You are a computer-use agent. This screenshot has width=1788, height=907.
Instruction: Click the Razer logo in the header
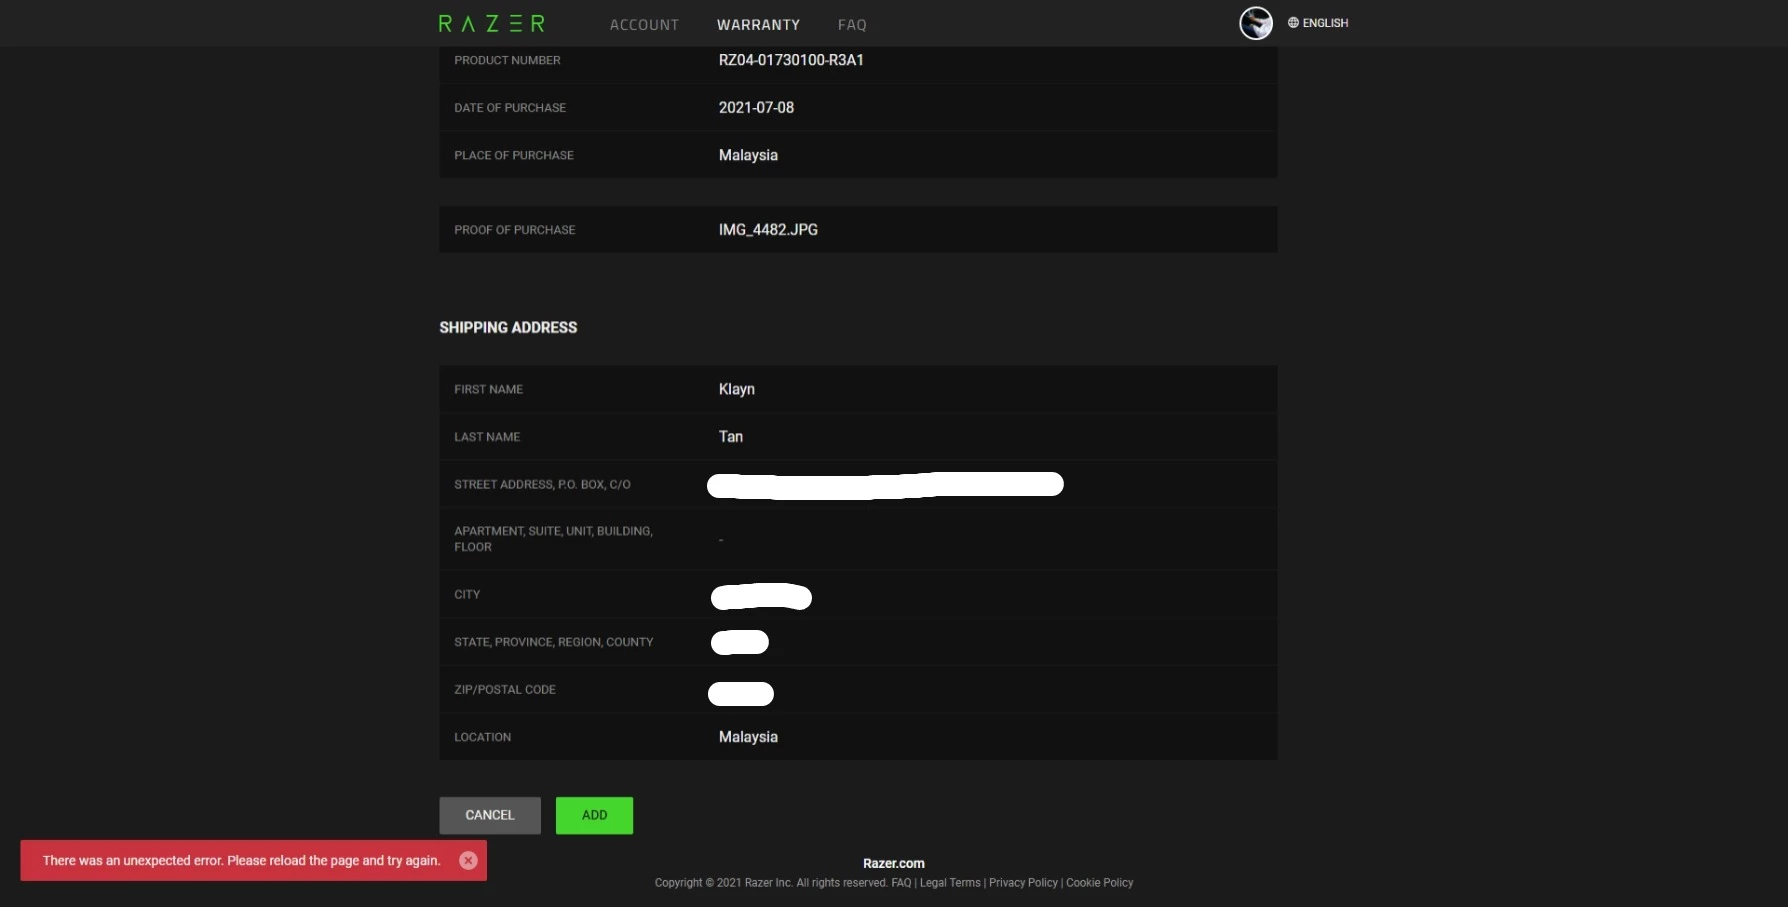pos(492,23)
